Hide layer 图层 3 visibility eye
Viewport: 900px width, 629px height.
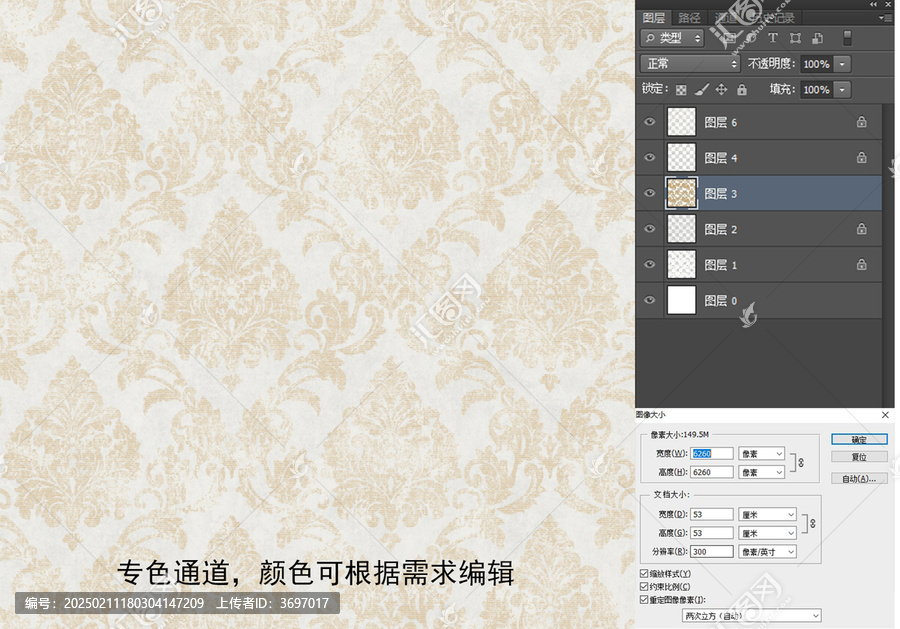pos(650,193)
